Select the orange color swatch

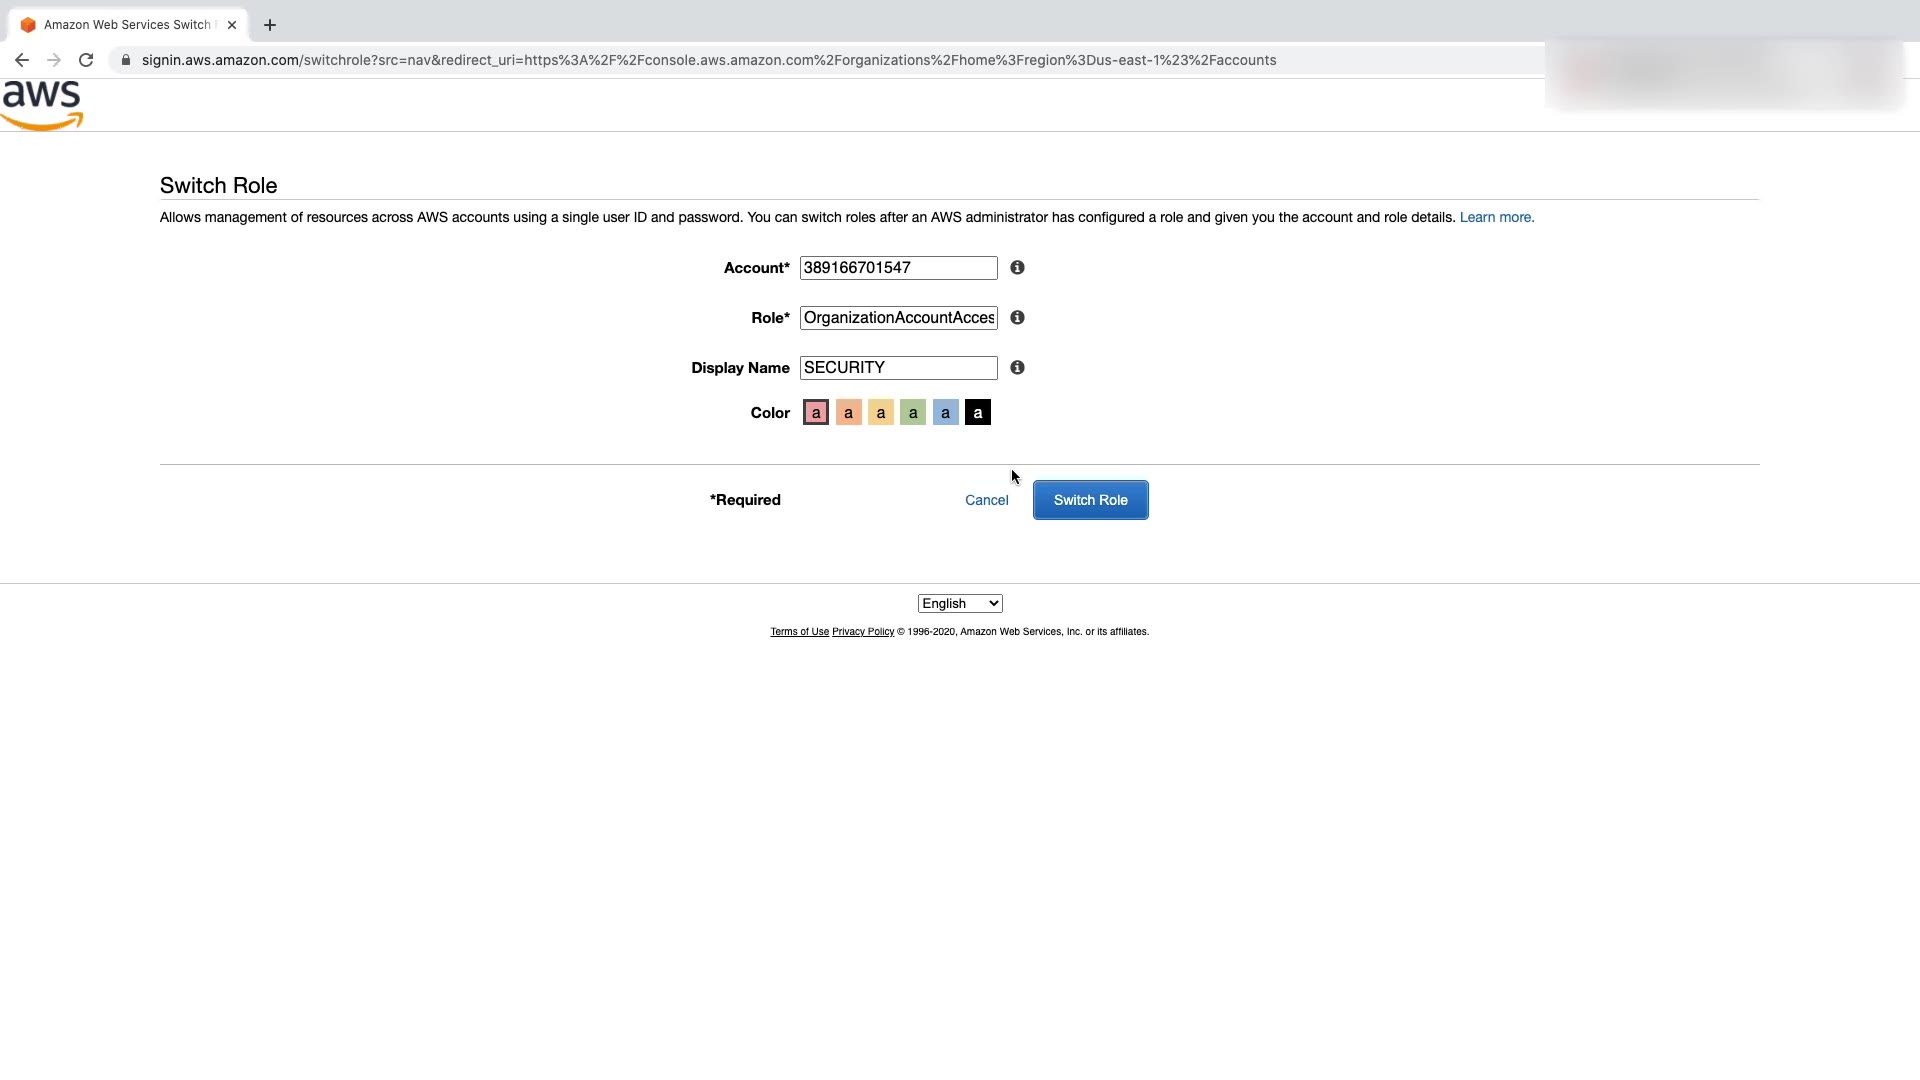(848, 413)
